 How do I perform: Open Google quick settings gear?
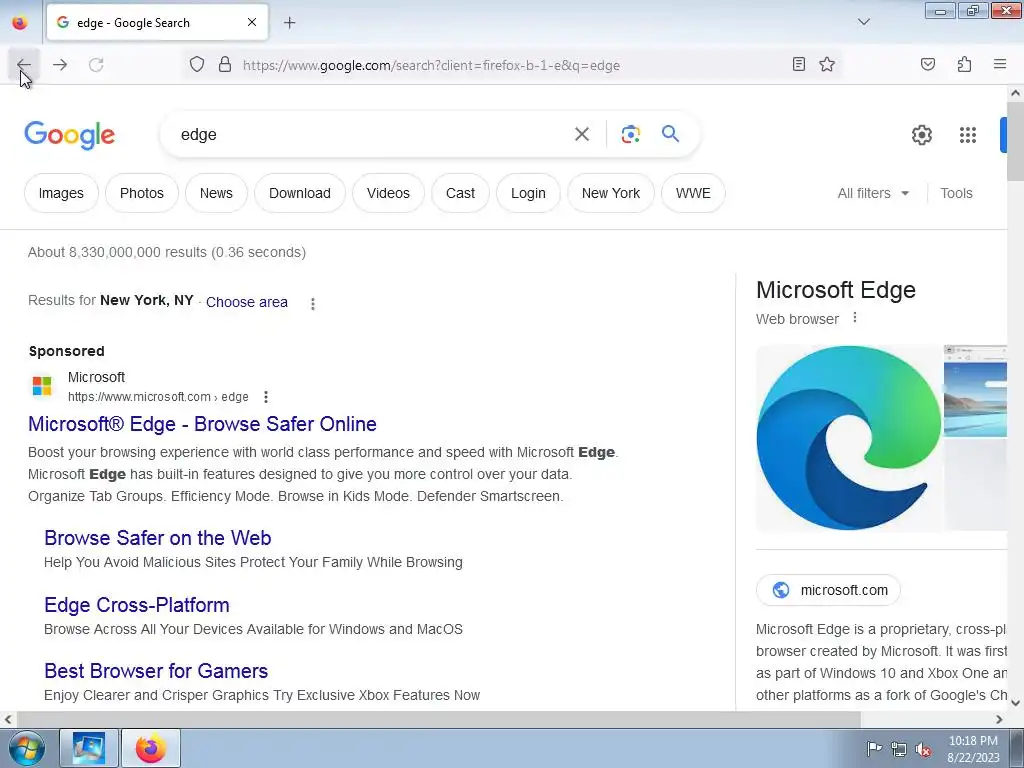[921, 135]
